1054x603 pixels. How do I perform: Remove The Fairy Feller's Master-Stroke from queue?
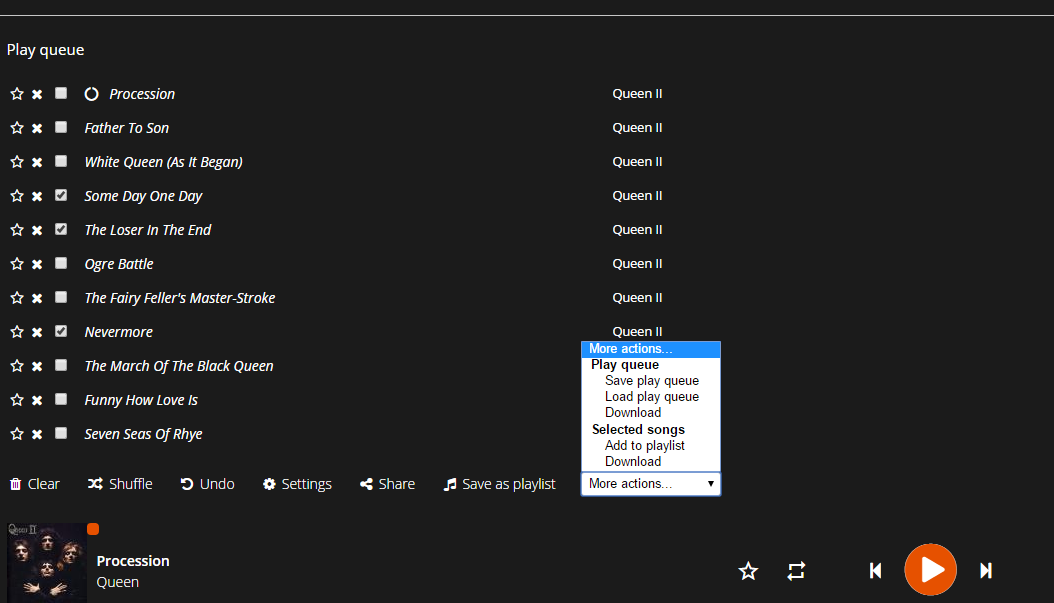coord(37,298)
